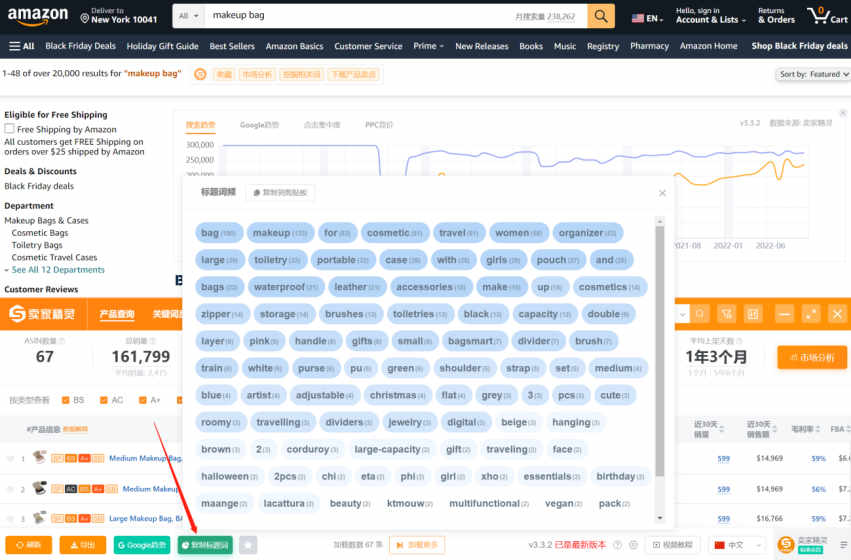The width and height of the screenshot is (851, 560).
Task: Click the 卖家精灵 avatar at bottom right
Action: click(x=786, y=544)
